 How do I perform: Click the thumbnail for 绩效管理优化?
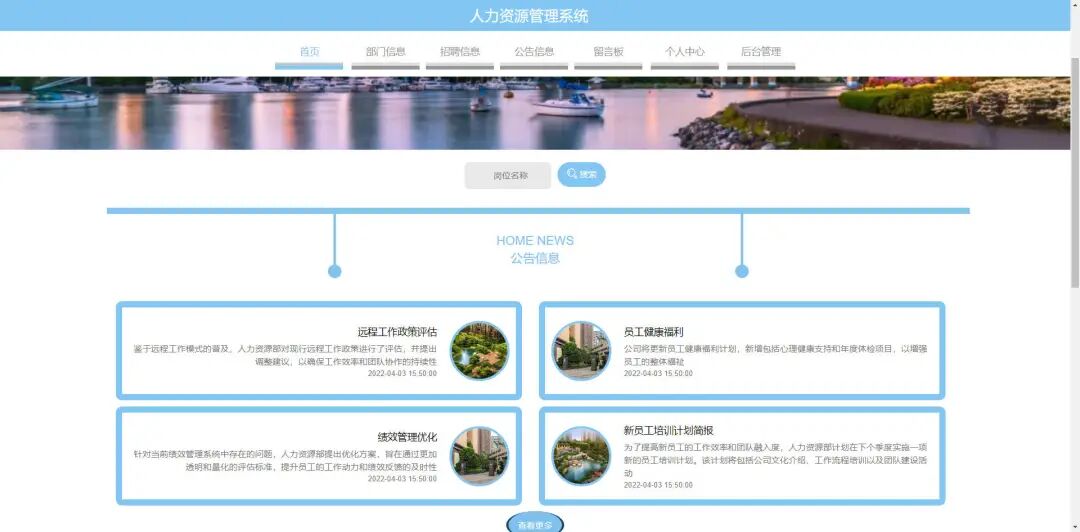click(479, 456)
